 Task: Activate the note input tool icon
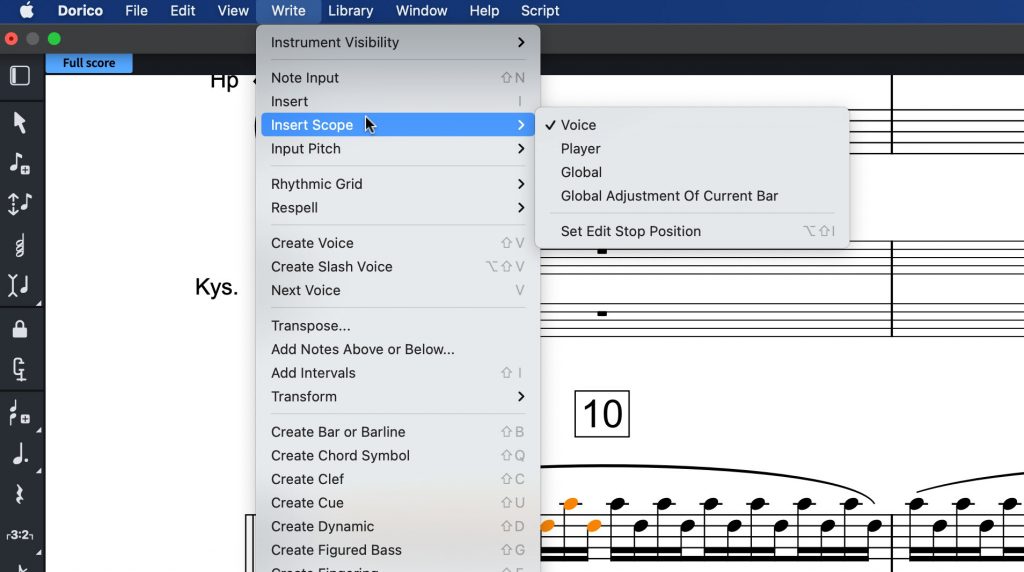[x=20, y=163]
